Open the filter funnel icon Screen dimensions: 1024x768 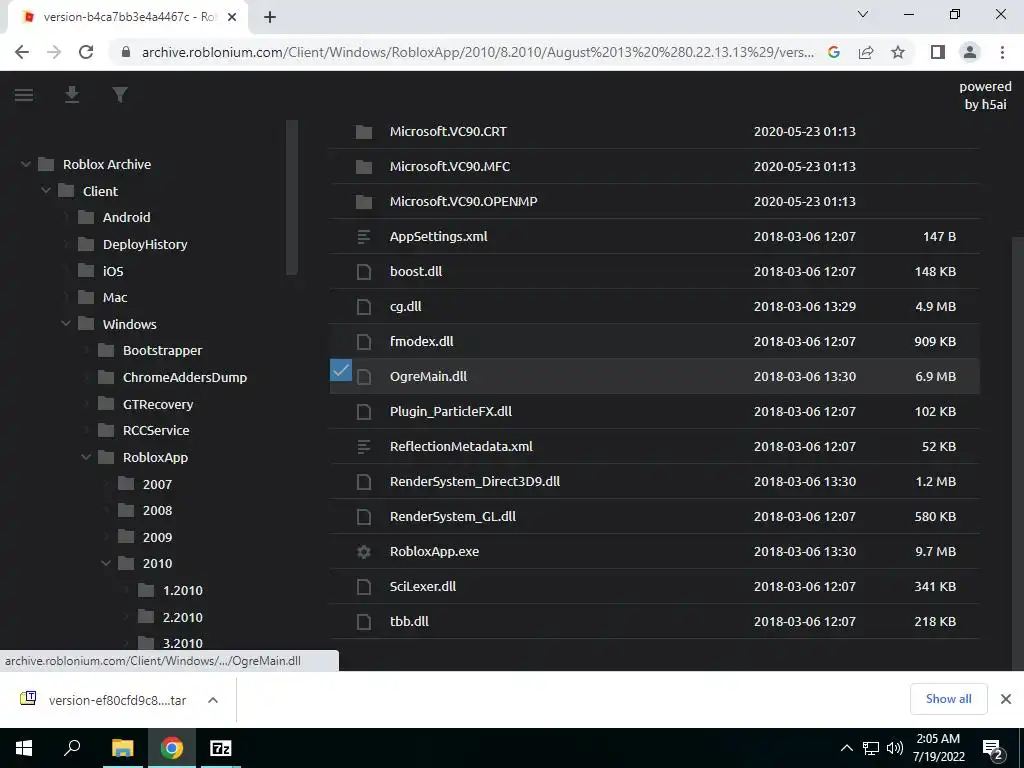click(120, 95)
